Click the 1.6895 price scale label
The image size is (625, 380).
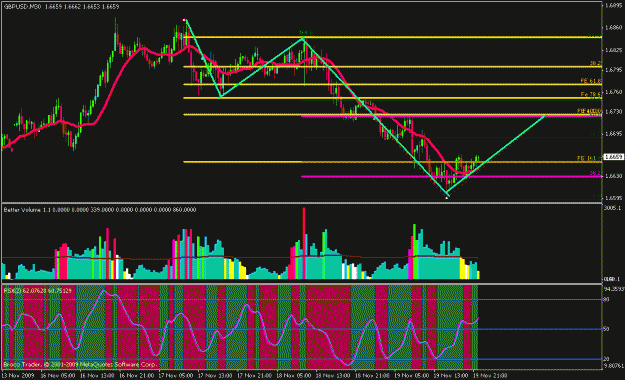pyautogui.click(x=614, y=6)
